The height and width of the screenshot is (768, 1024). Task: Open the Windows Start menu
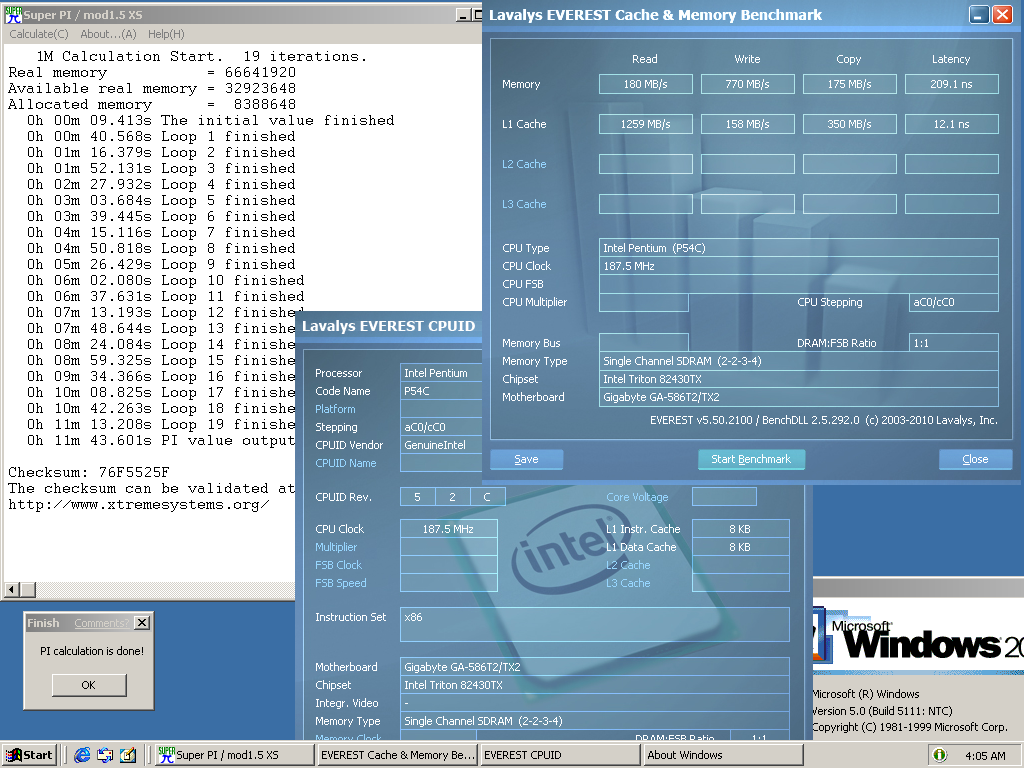[x=29, y=755]
